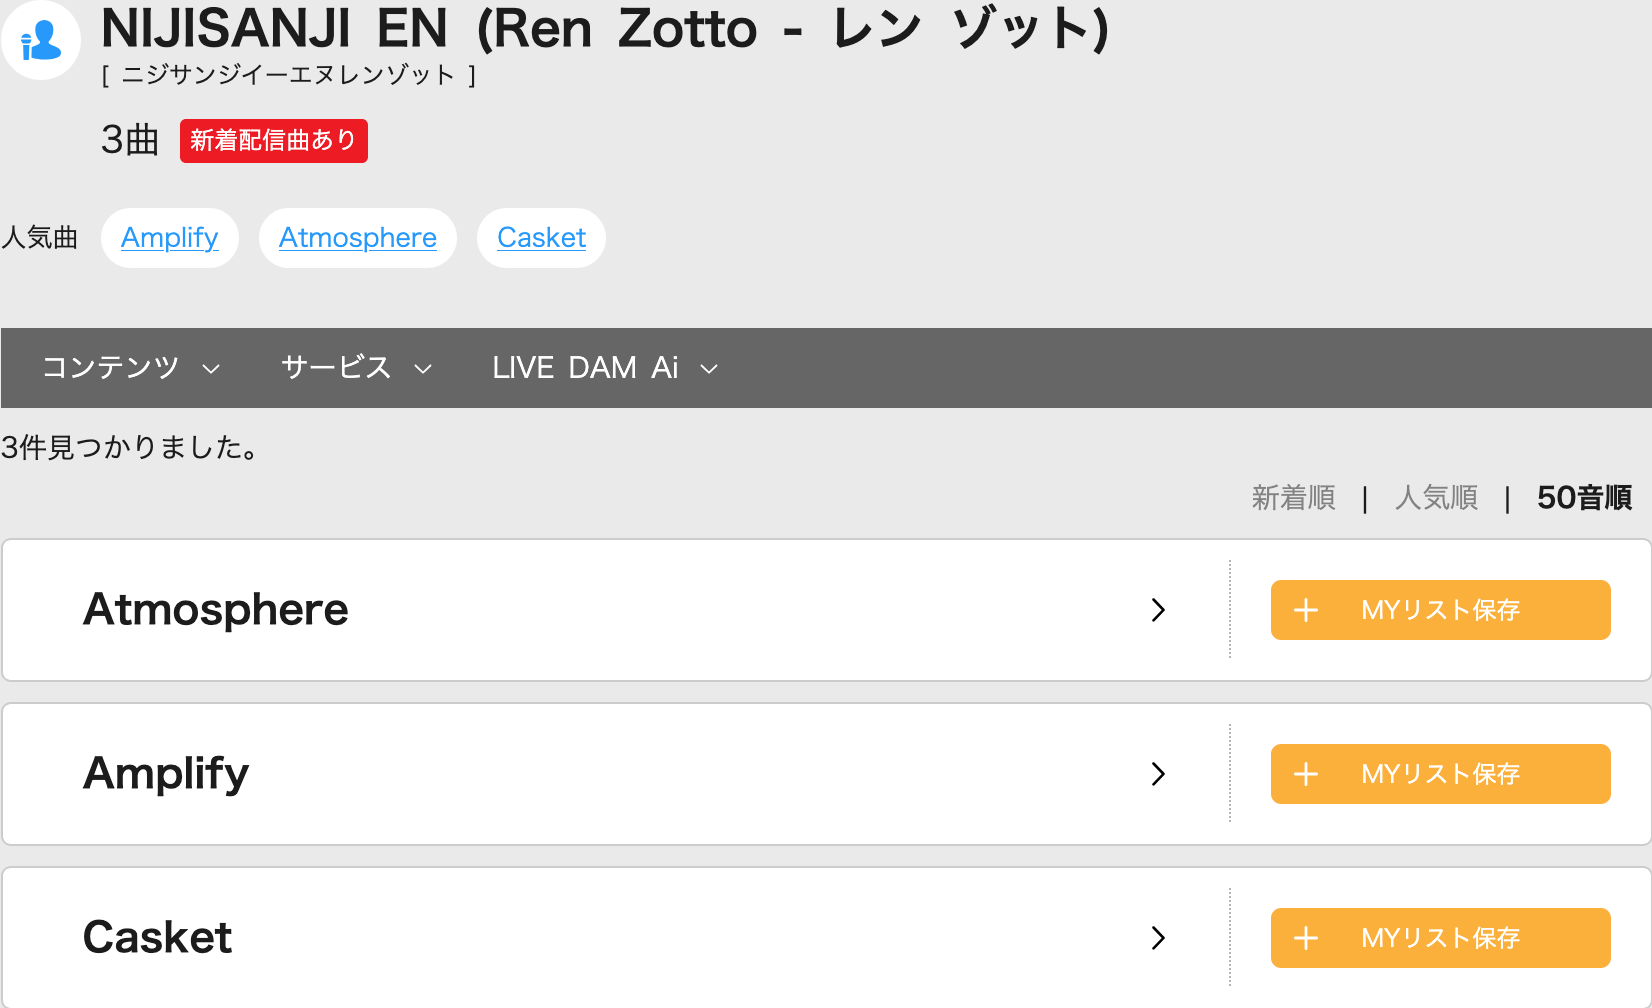Viewport: 1652px width, 1008px height.
Task: Open the popular song Amplify link
Action: tap(170, 238)
